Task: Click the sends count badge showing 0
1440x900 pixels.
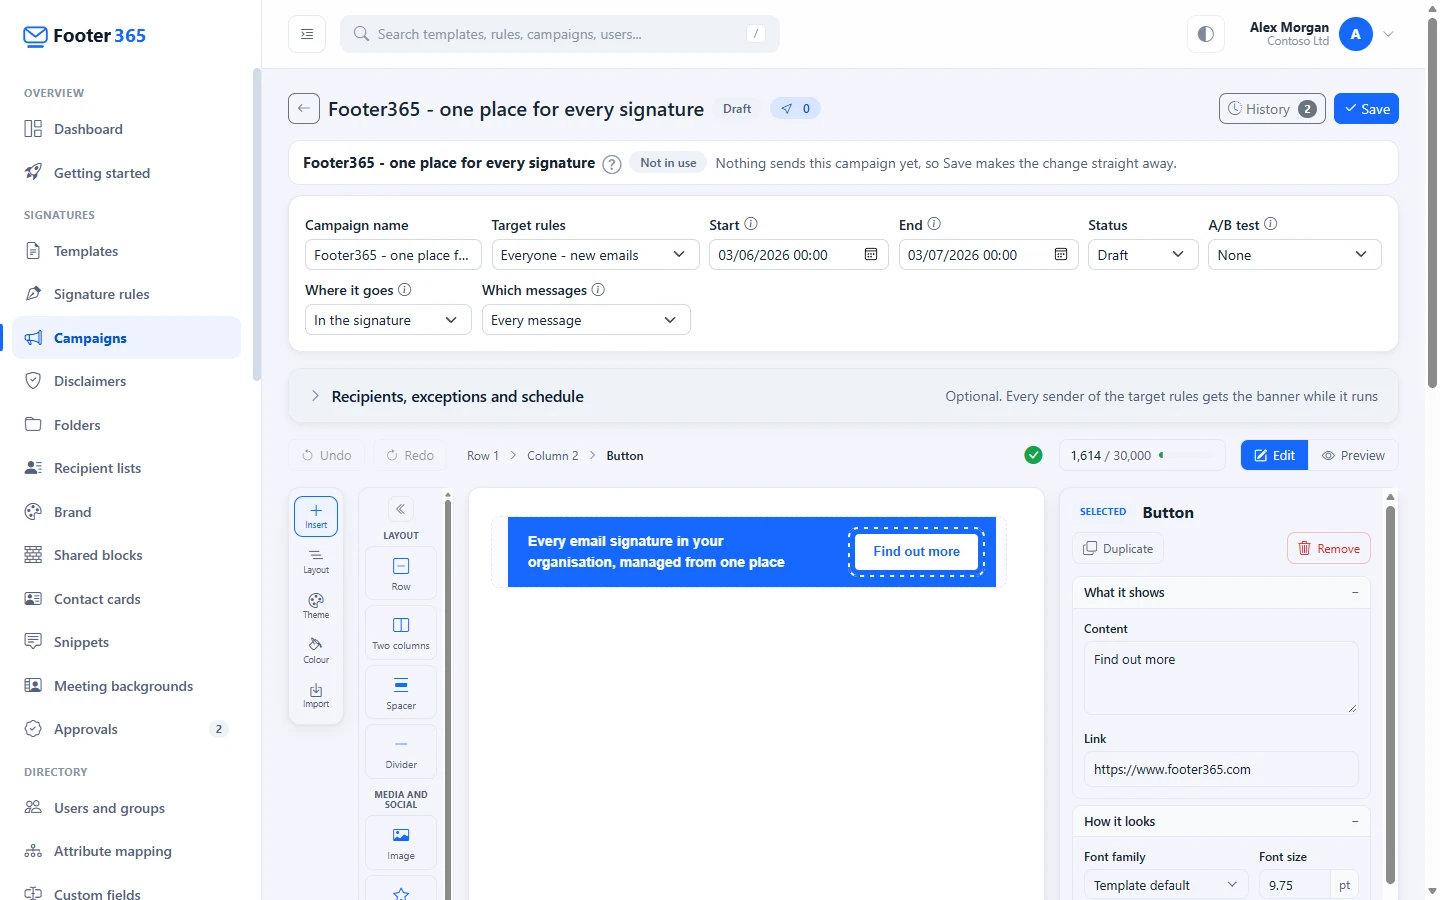Action: pyautogui.click(x=796, y=109)
